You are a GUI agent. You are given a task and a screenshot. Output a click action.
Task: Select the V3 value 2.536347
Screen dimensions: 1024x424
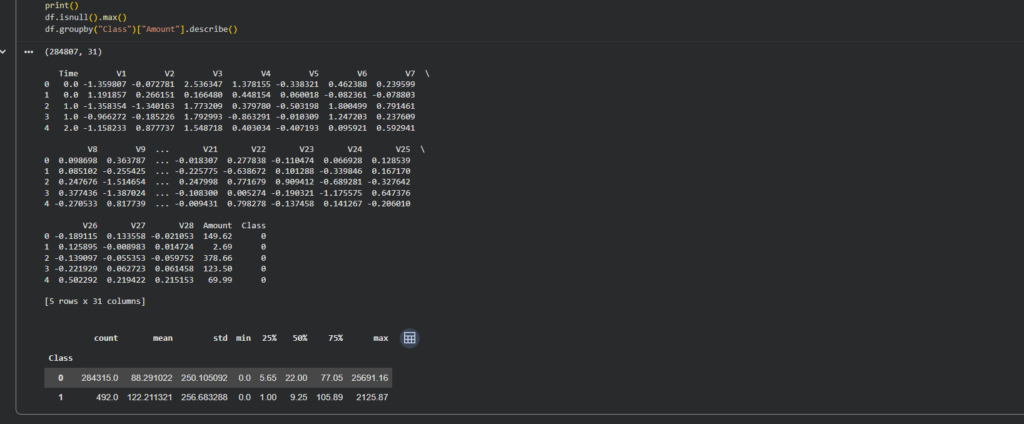(x=203, y=84)
